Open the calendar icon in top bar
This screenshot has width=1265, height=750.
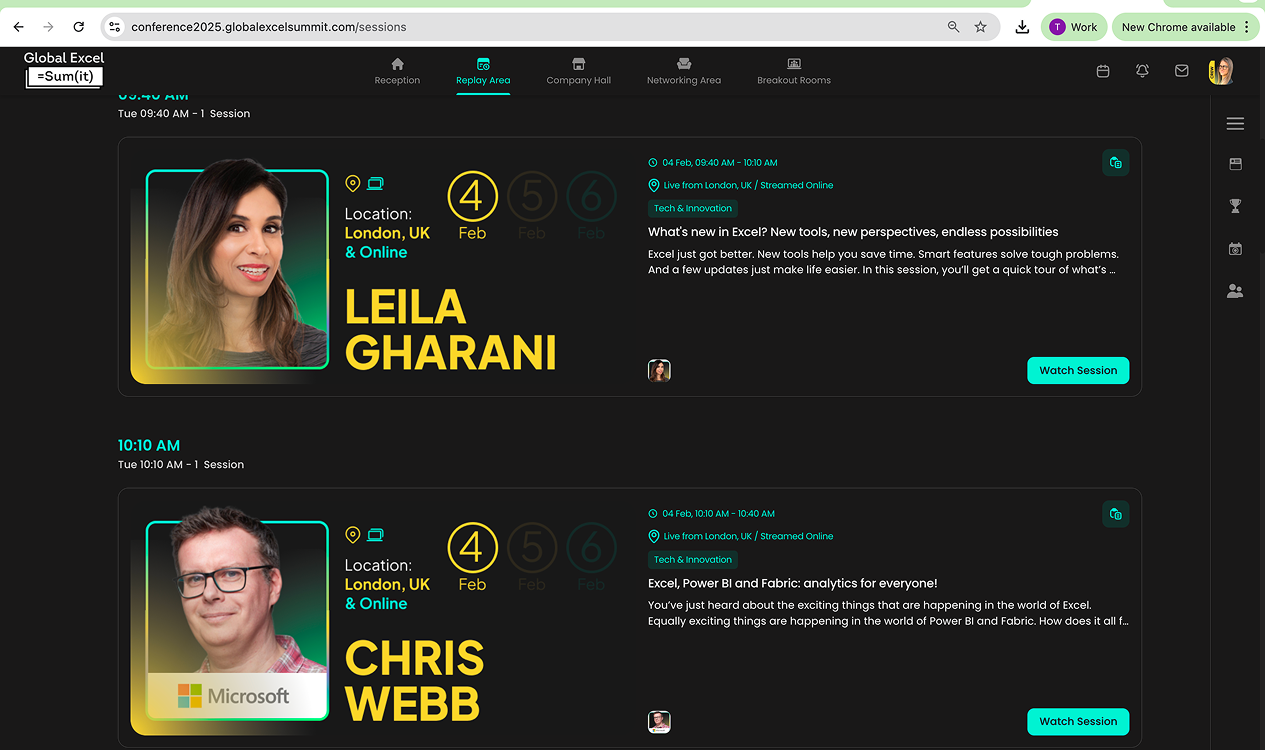1103,71
